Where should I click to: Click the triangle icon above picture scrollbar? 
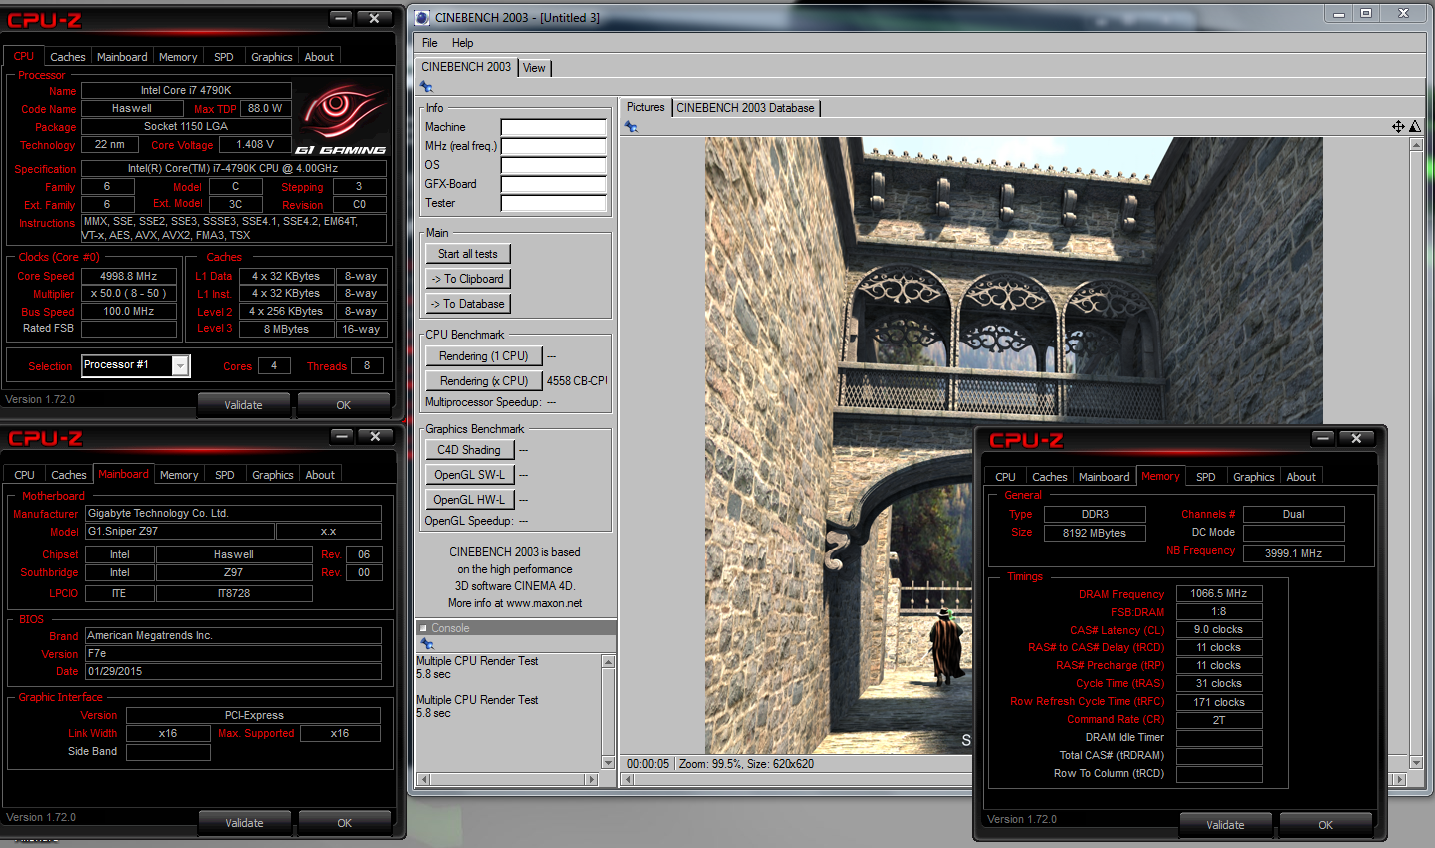pyautogui.click(x=1415, y=126)
